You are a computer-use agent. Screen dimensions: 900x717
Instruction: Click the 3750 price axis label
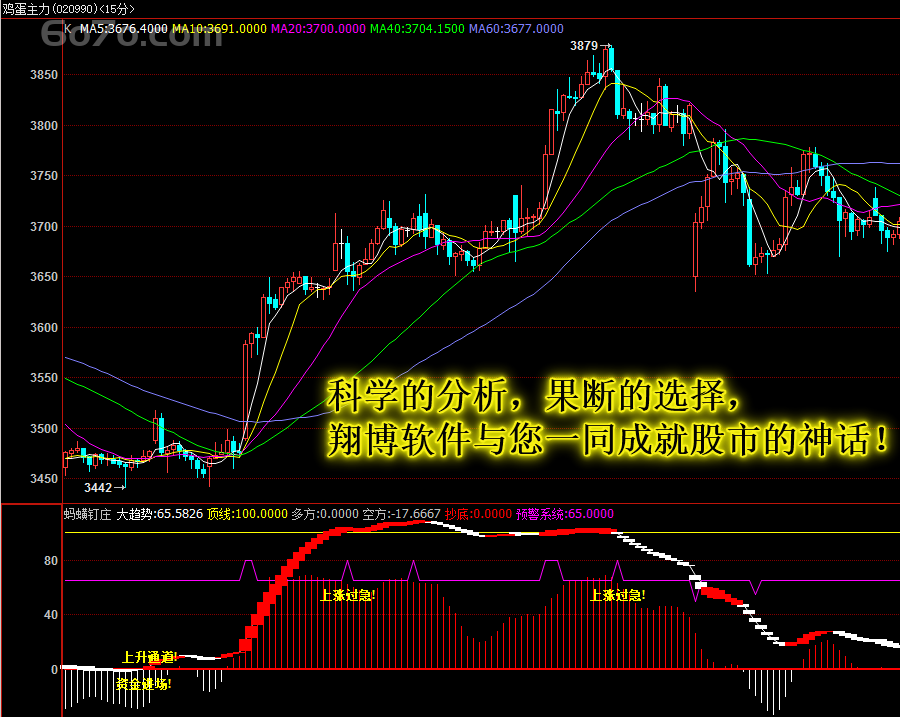point(44,176)
